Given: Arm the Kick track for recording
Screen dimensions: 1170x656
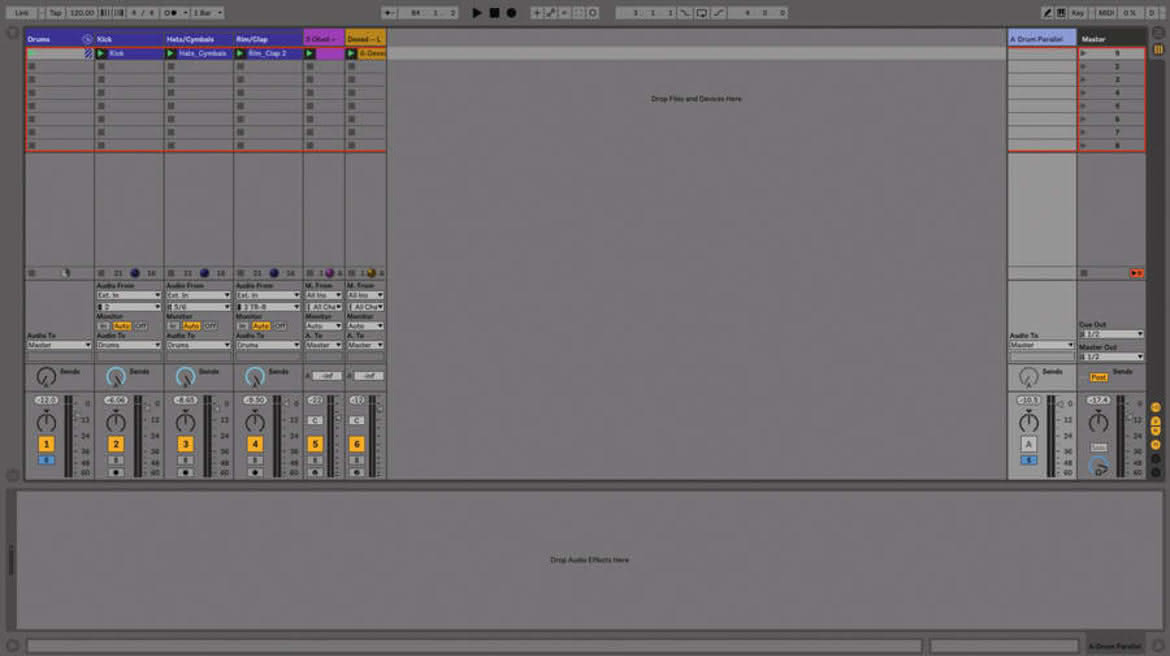Looking at the screenshot, I should [x=116, y=472].
